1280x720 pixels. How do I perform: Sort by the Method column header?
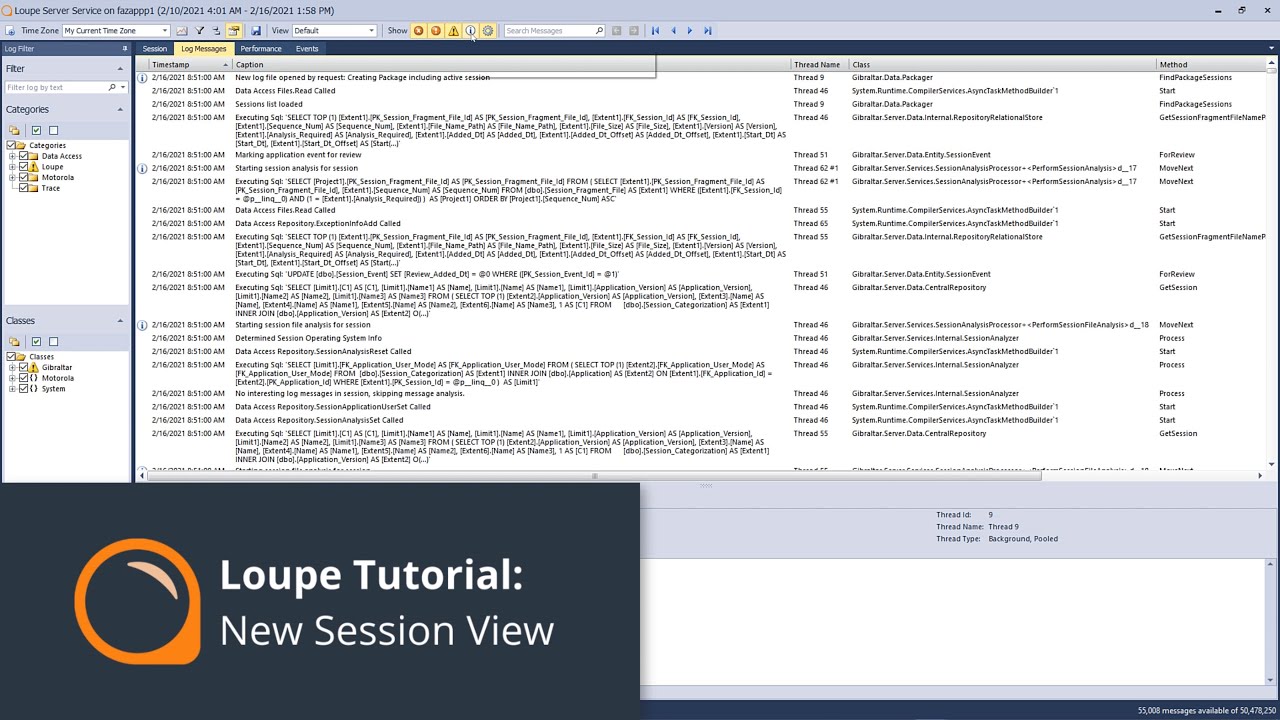[1210, 65]
